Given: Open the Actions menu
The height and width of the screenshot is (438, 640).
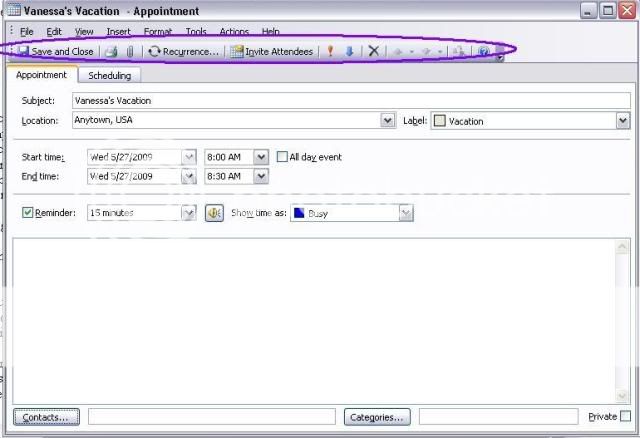Looking at the screenshot, I should (234, 32).
